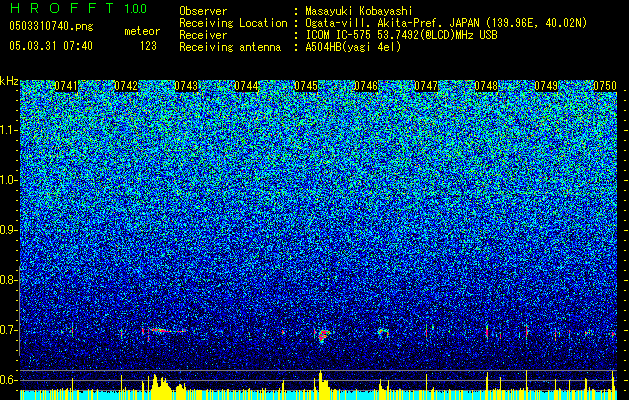The image size is (629, 400).
Task: Select the filename 0503310740.png
Action: click(51, 26)
